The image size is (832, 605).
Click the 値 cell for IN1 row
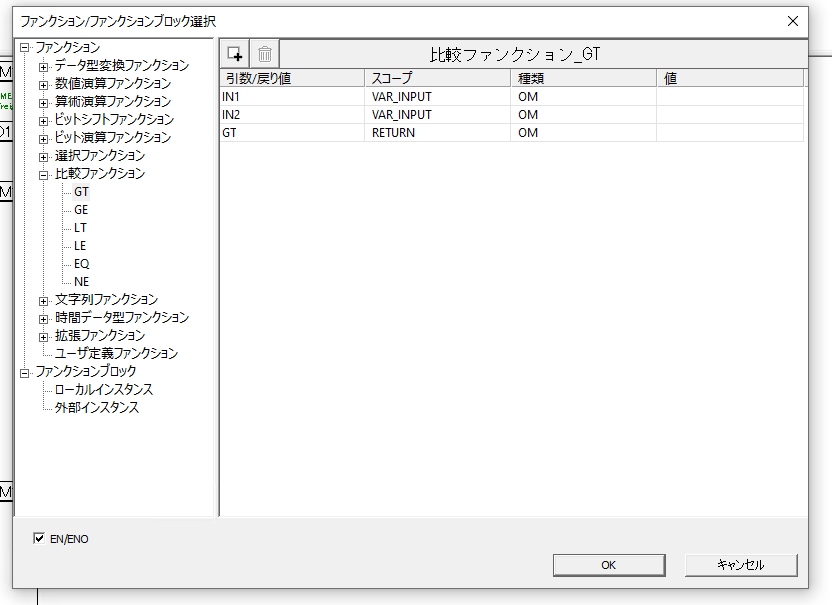click(729, 97)
